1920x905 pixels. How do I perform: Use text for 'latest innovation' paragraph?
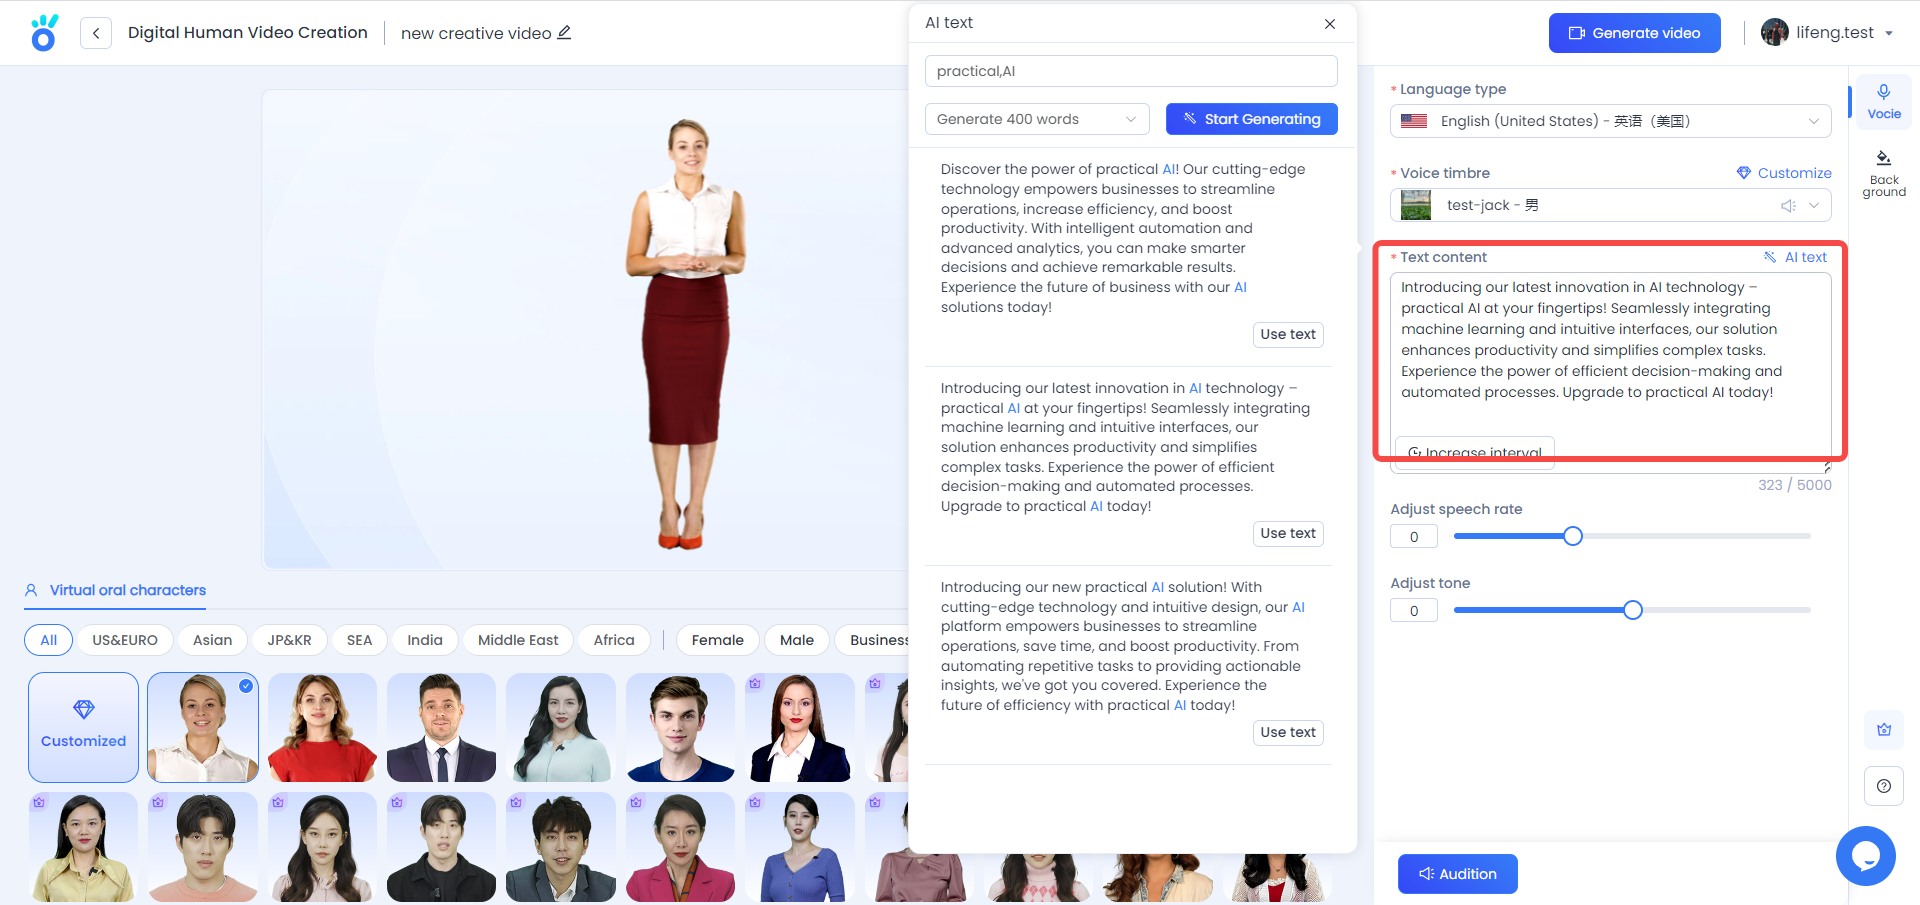click(x=1288, y=534)
